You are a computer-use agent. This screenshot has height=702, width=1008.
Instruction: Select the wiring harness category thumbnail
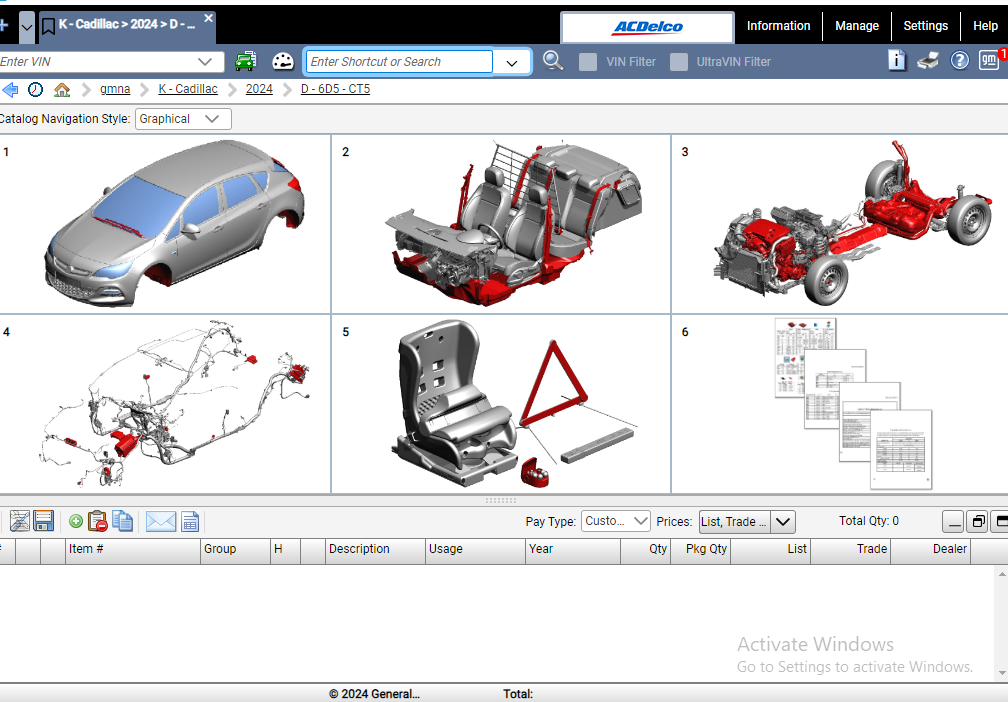tap(165, 404)
